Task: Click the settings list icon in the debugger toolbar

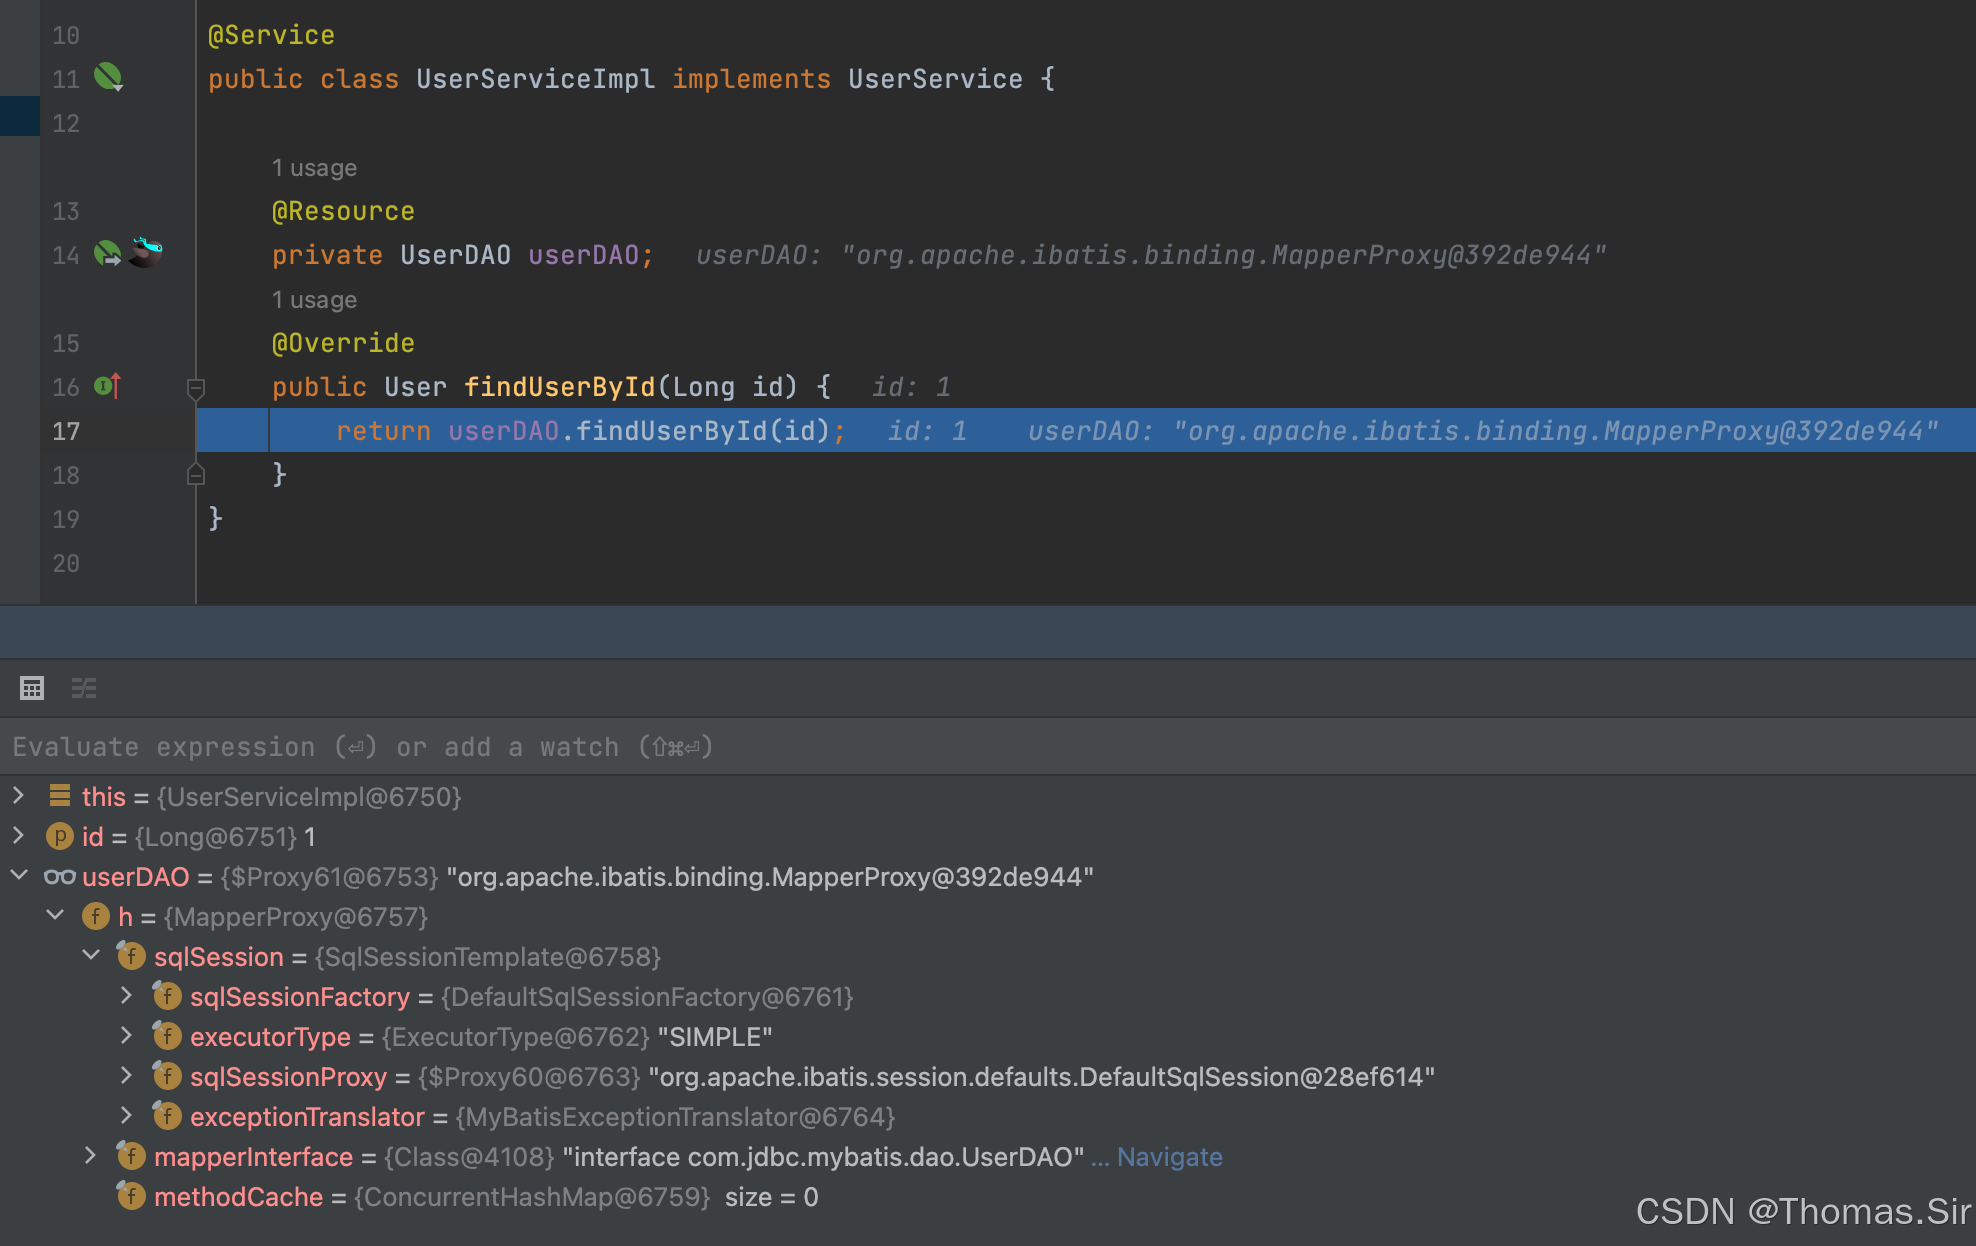Action: coord(84,688)
